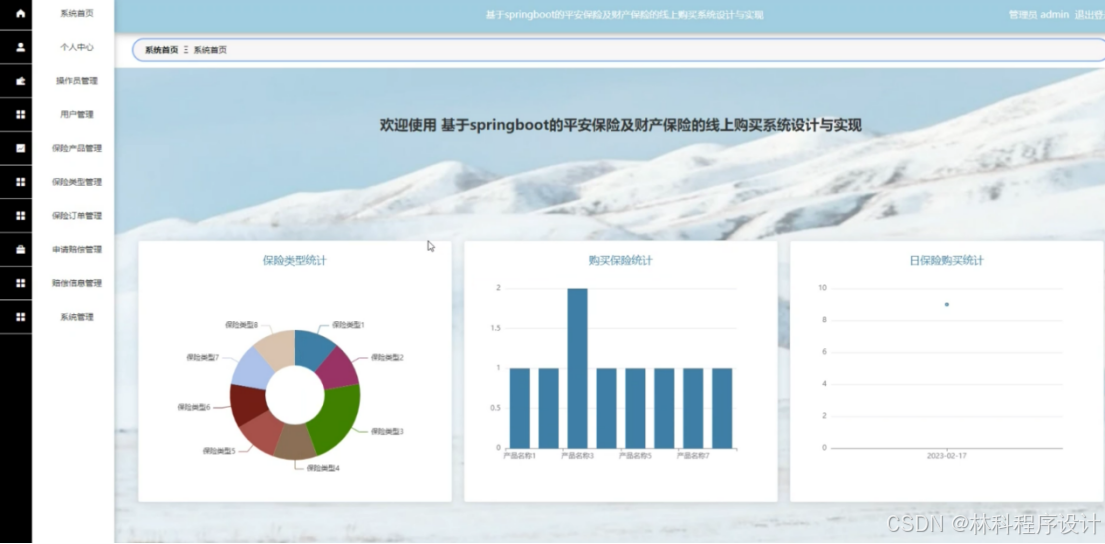Click the brown 保险类型4 pie slice
Viewport: 1105px width, 544px height.
coord(295,443)
